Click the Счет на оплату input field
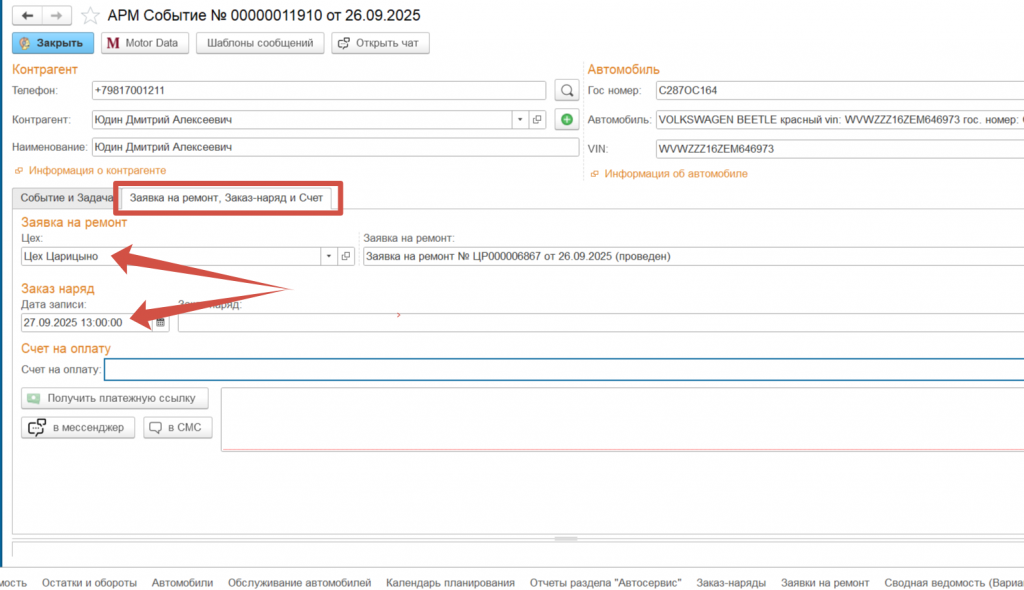Image resolution: width=1024 pixels, height=590 pixels. click(560, 370)
